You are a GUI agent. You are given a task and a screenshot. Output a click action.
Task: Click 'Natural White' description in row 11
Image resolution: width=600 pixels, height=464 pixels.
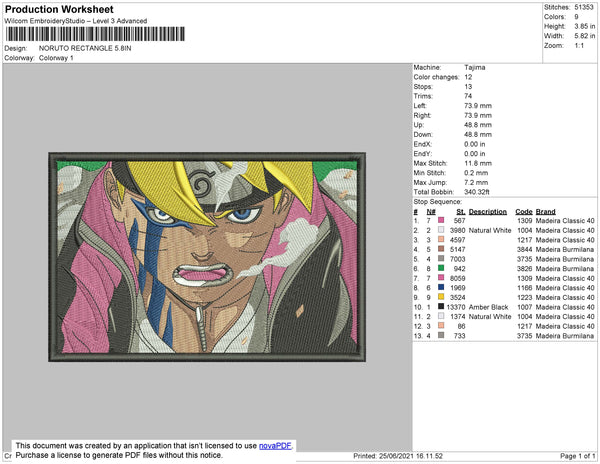pyautogui.click(x=490, y=316)
